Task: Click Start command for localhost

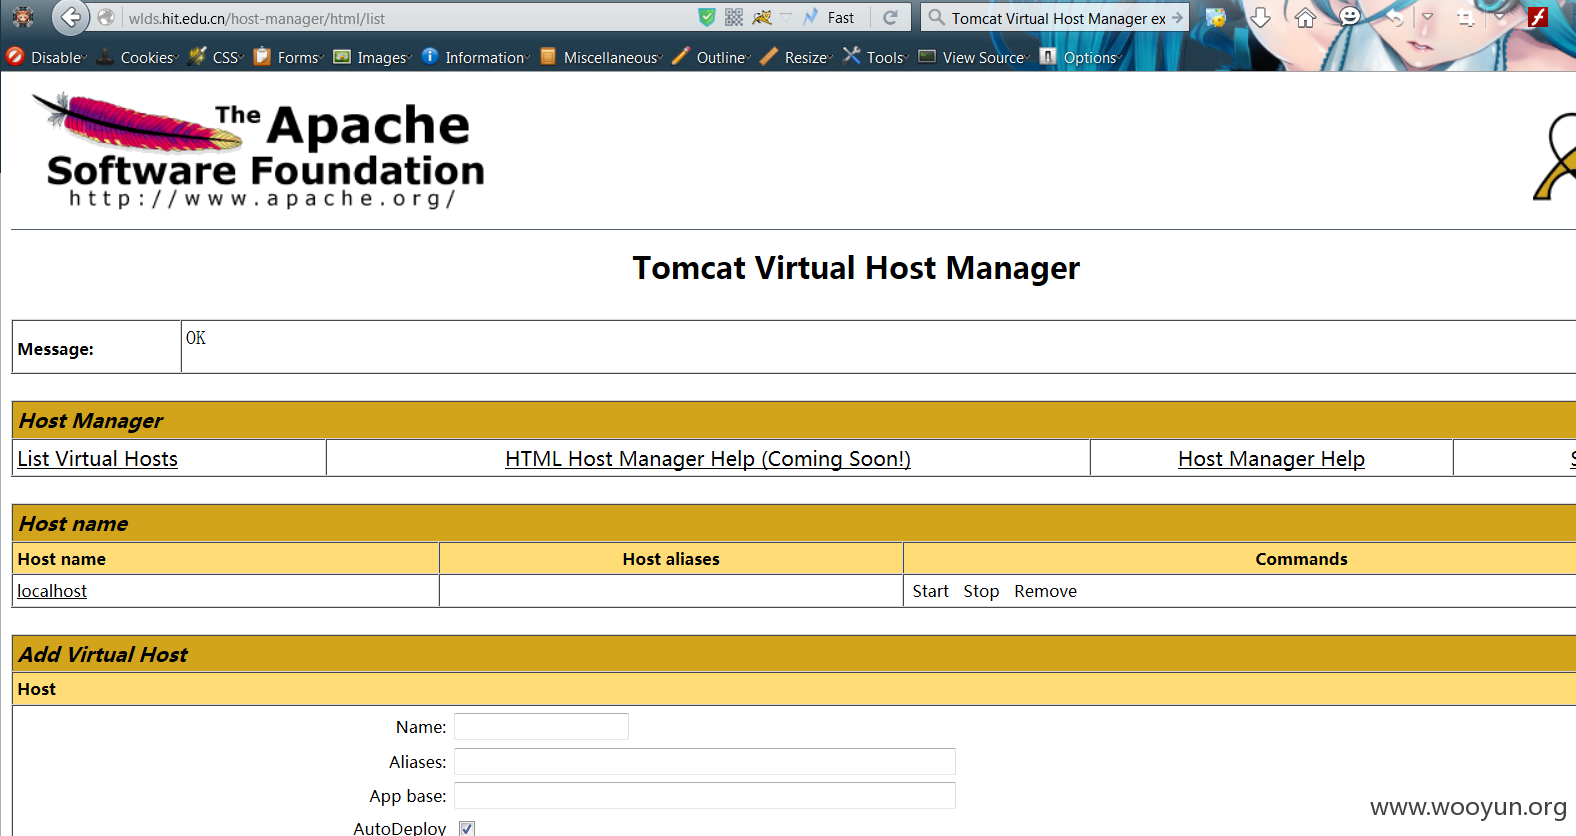Action: click(x=930, y=591)
